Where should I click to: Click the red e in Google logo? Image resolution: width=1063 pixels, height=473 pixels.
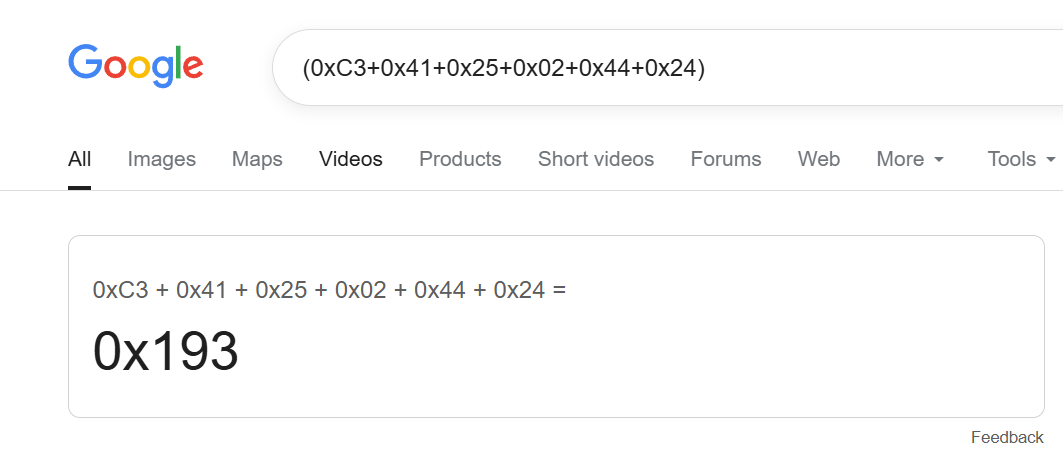coord(193,68)
